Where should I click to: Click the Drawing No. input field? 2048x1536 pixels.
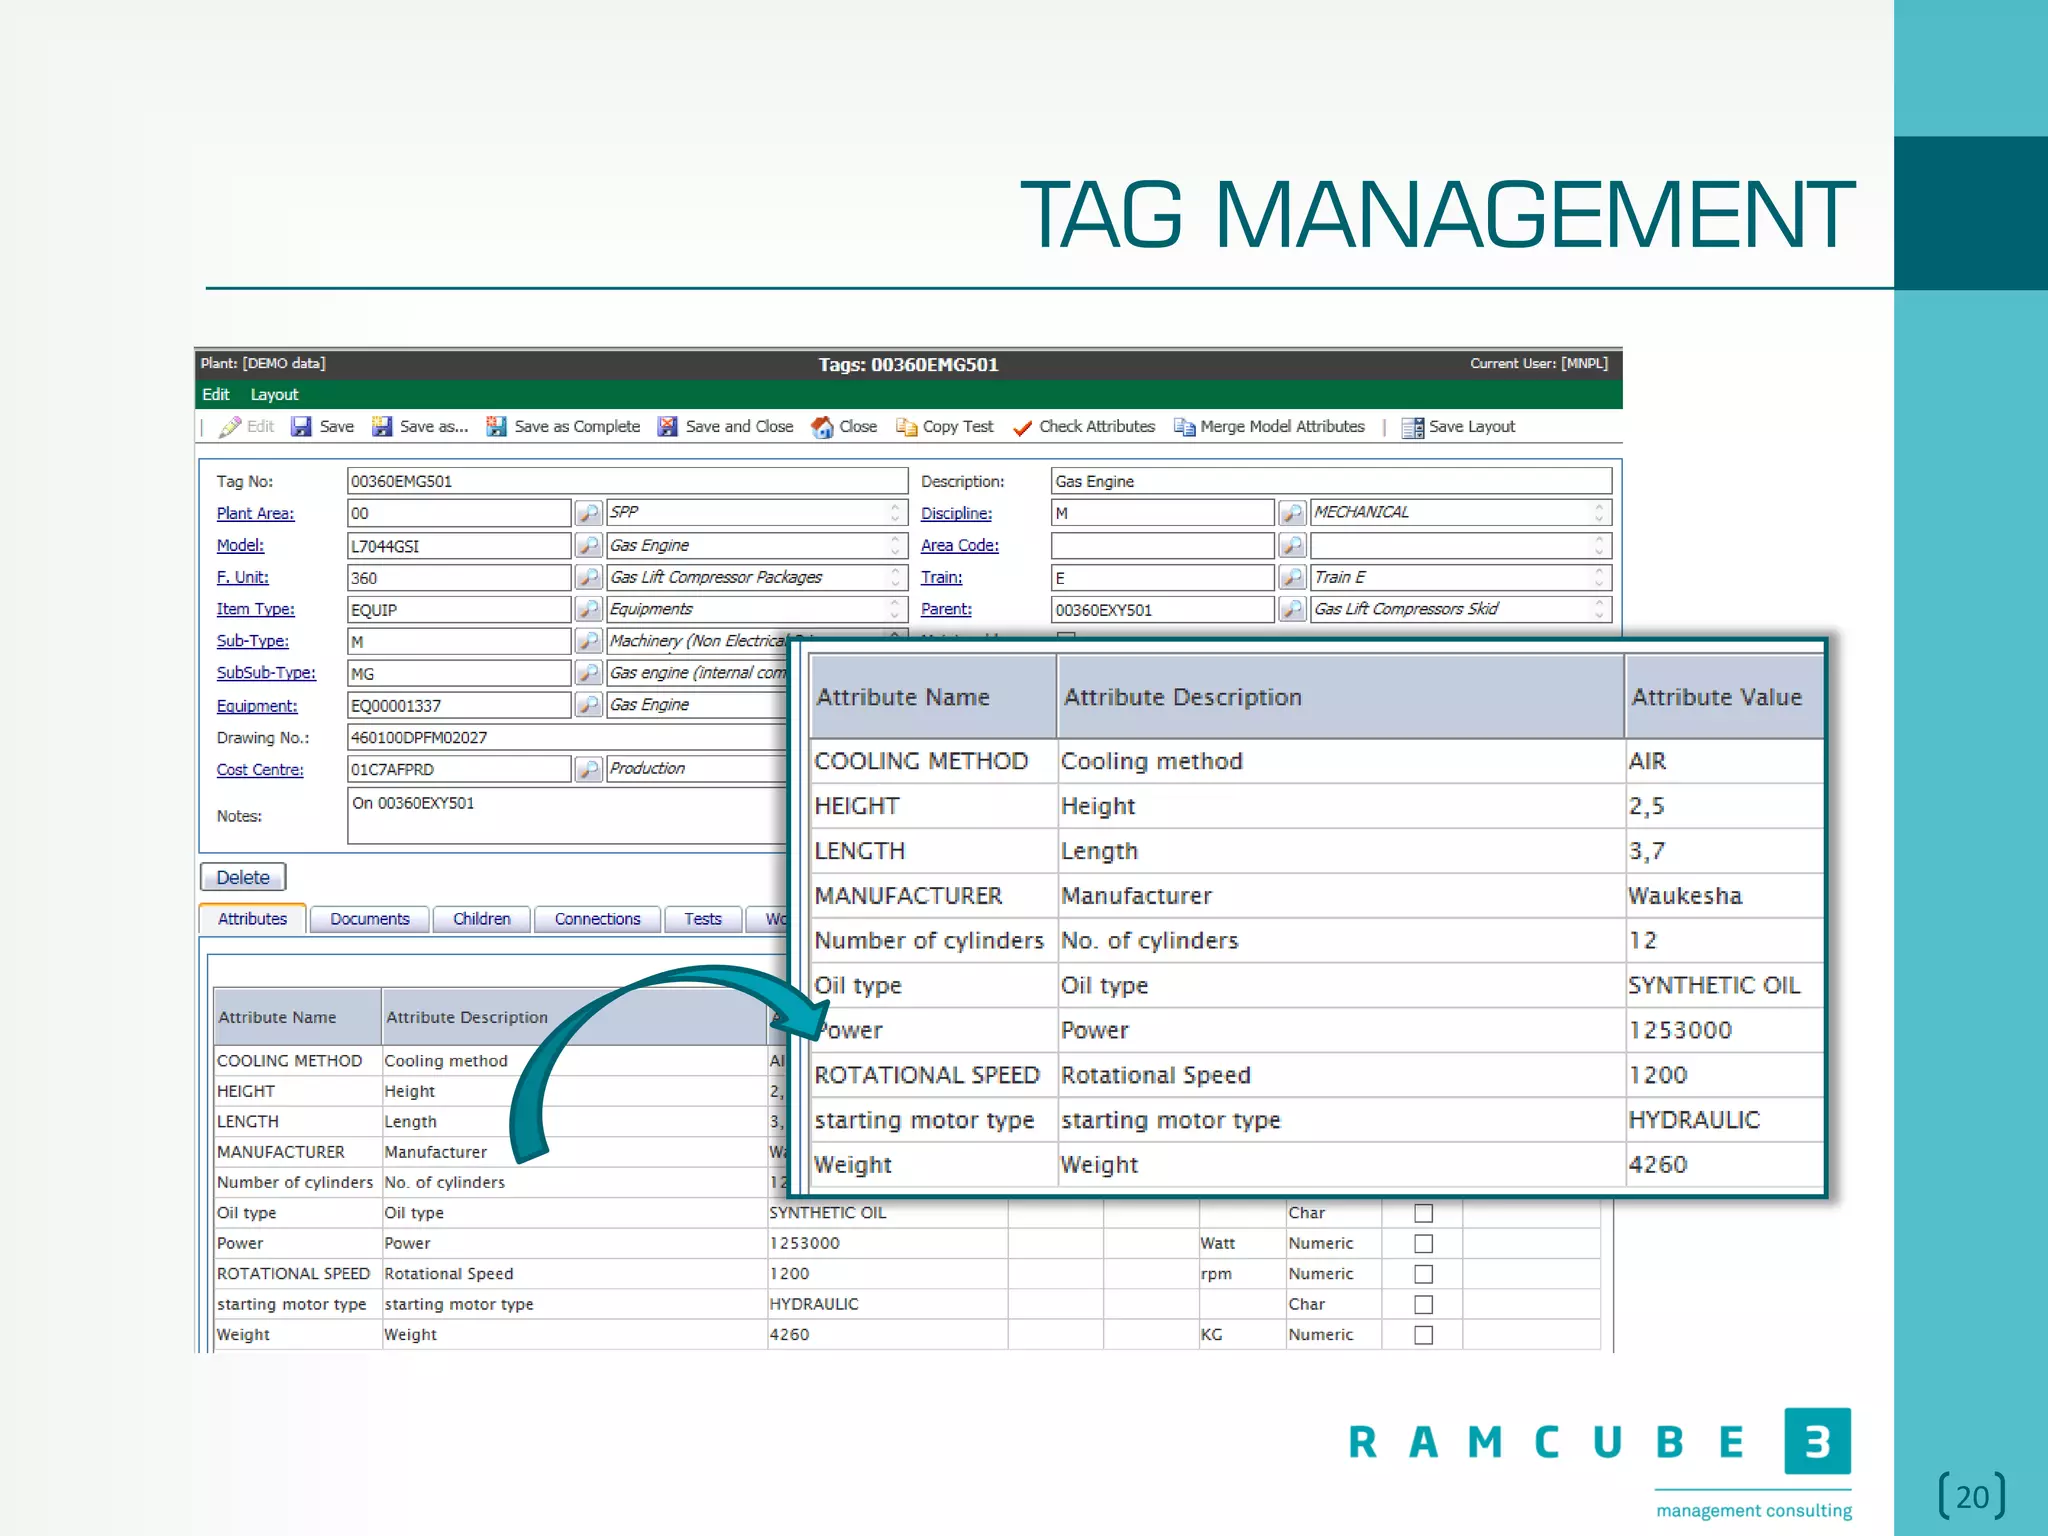pos(568,737)
